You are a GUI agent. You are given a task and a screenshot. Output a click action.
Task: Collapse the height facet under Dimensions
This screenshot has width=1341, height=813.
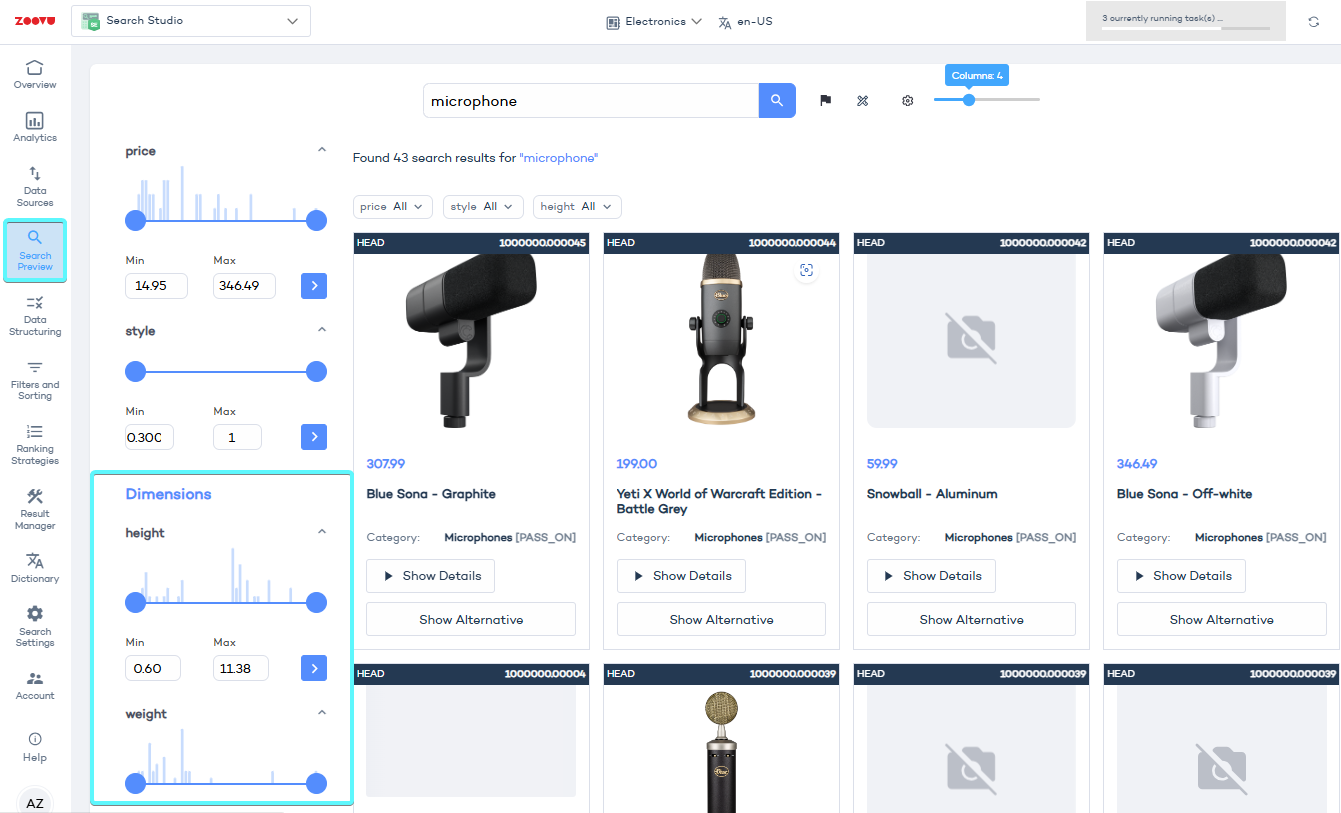[x=322, y=530]
